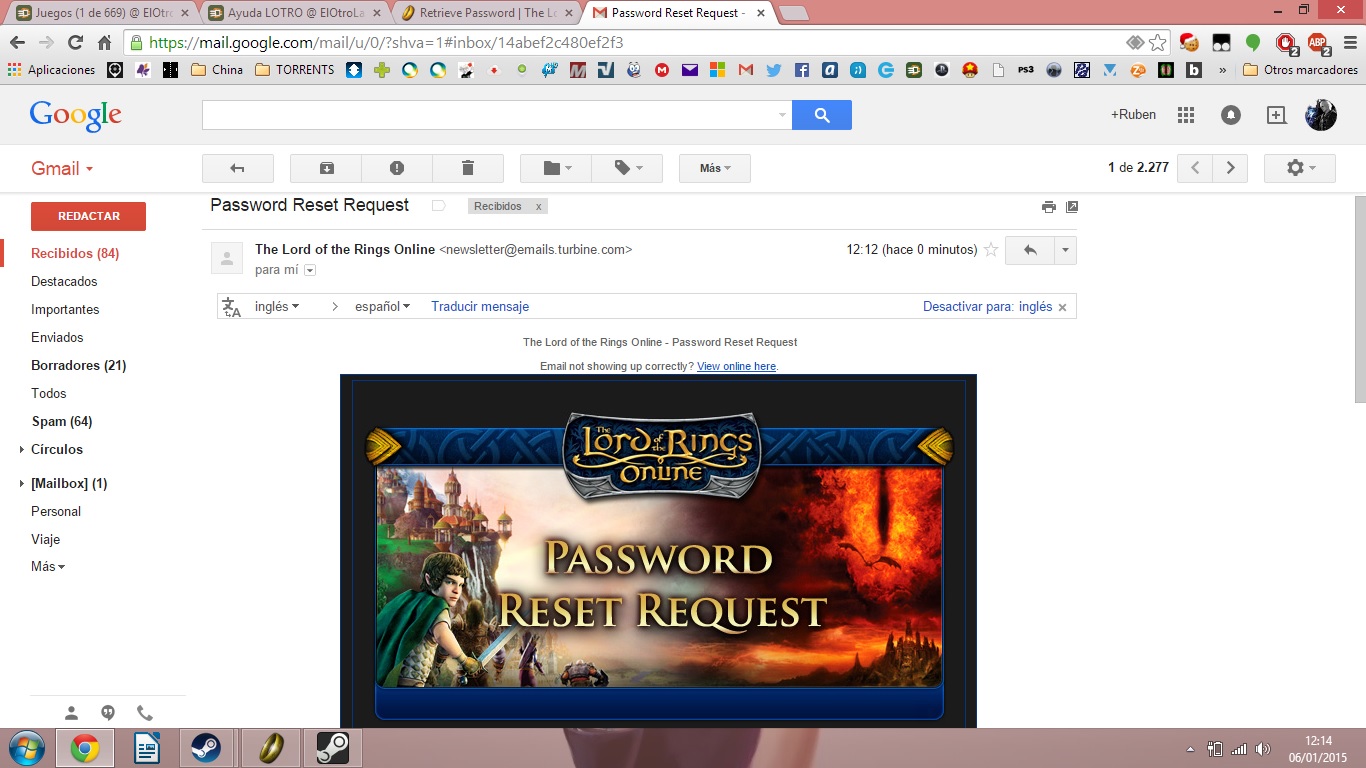1366x768 pixels.
Task: Open the Importantes folder
Action: [x=65, y=310]
